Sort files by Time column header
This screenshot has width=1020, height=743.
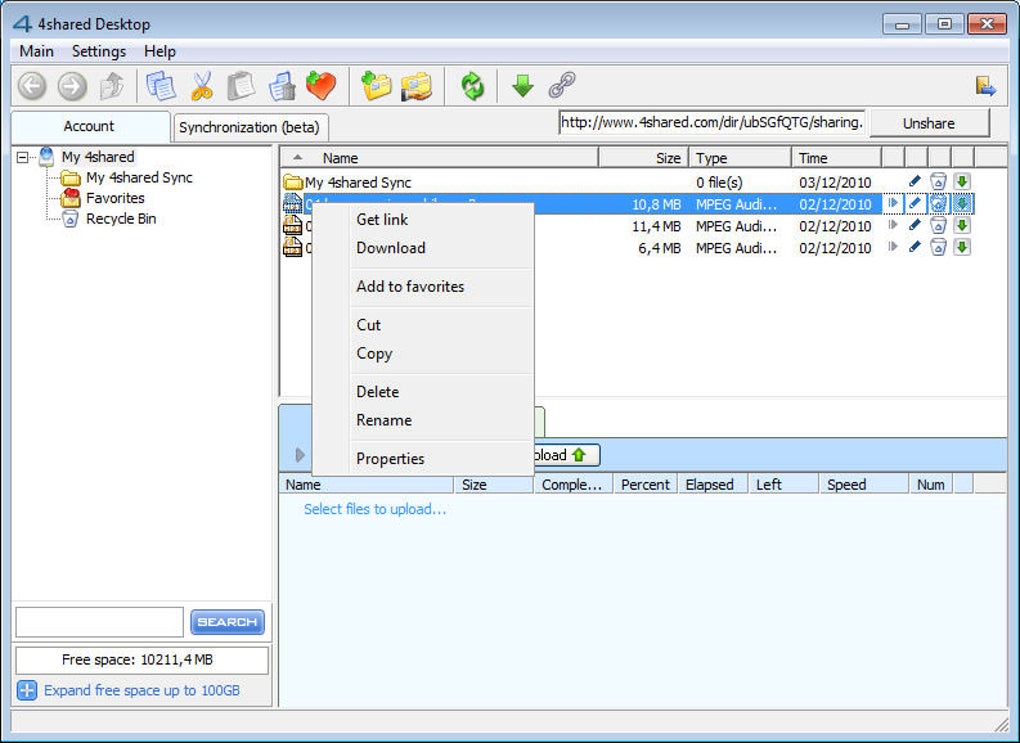pos(837,158)
